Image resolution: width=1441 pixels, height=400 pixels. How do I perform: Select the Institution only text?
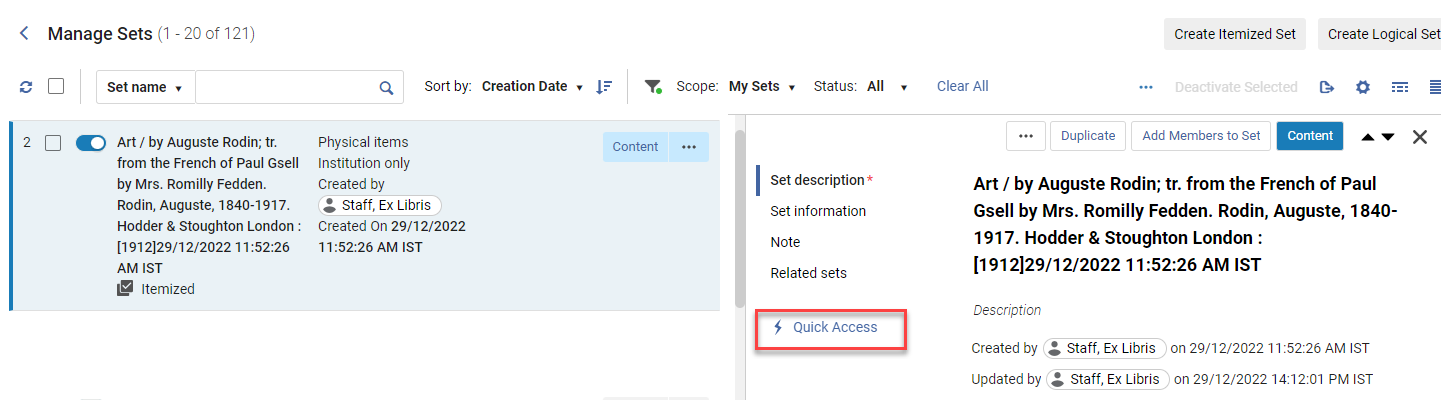(364, 163)
